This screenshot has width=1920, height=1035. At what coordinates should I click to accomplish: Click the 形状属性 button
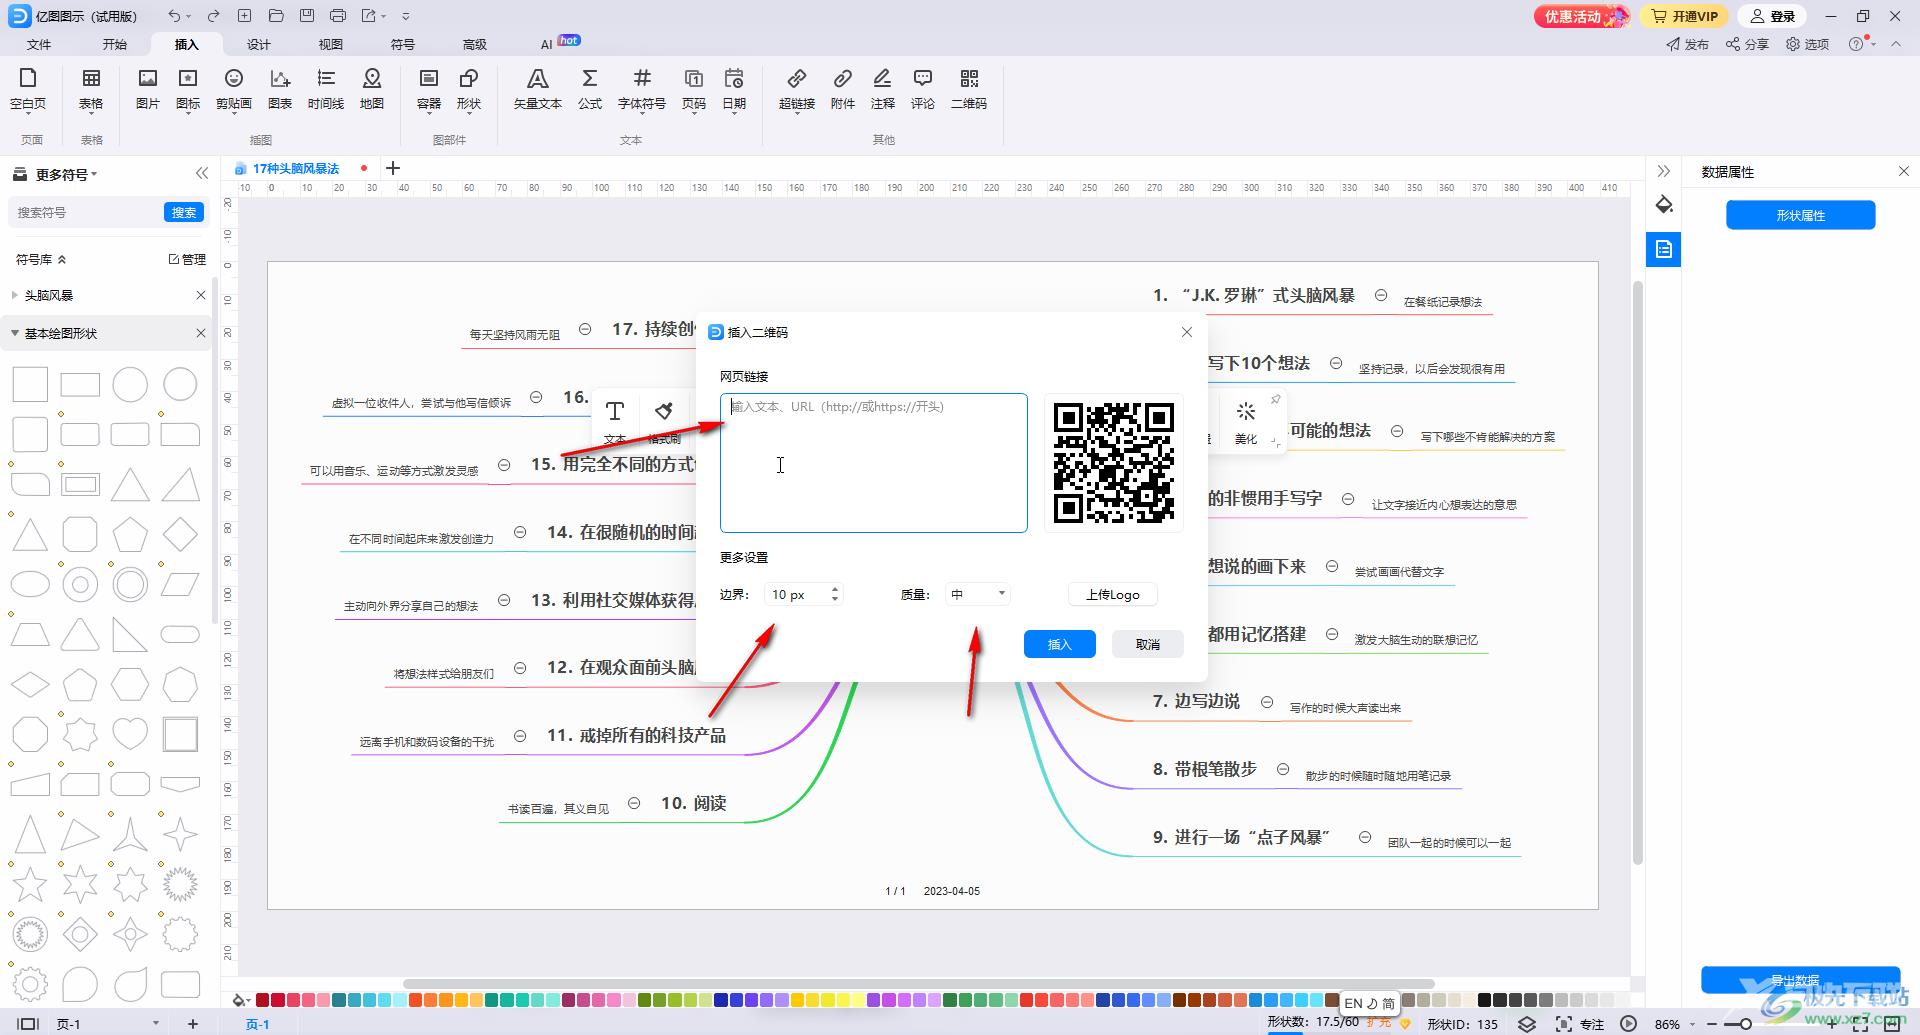(x=1800, y=215)
